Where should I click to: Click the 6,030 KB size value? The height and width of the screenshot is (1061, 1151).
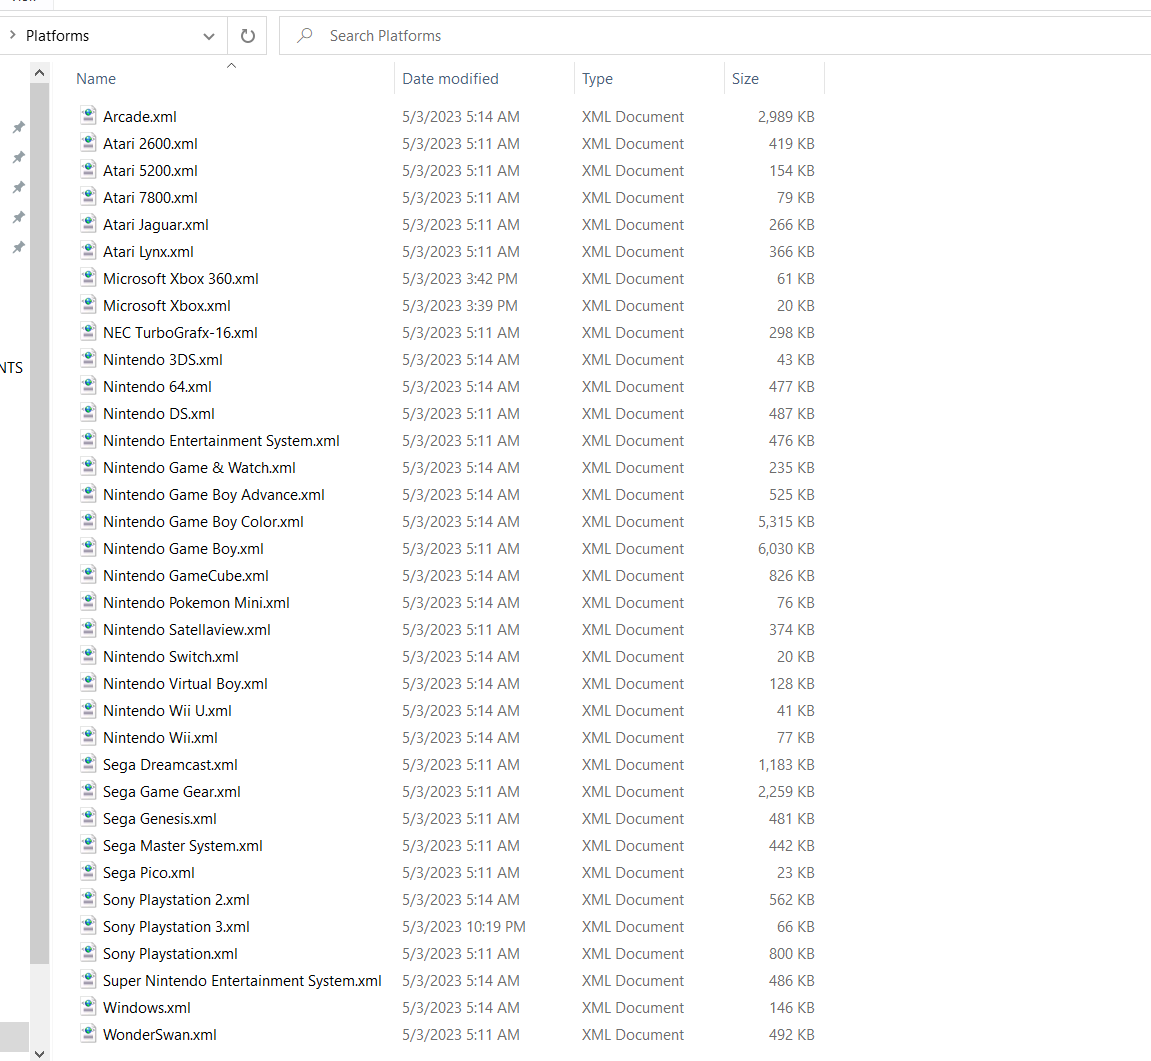coord(786,548)
